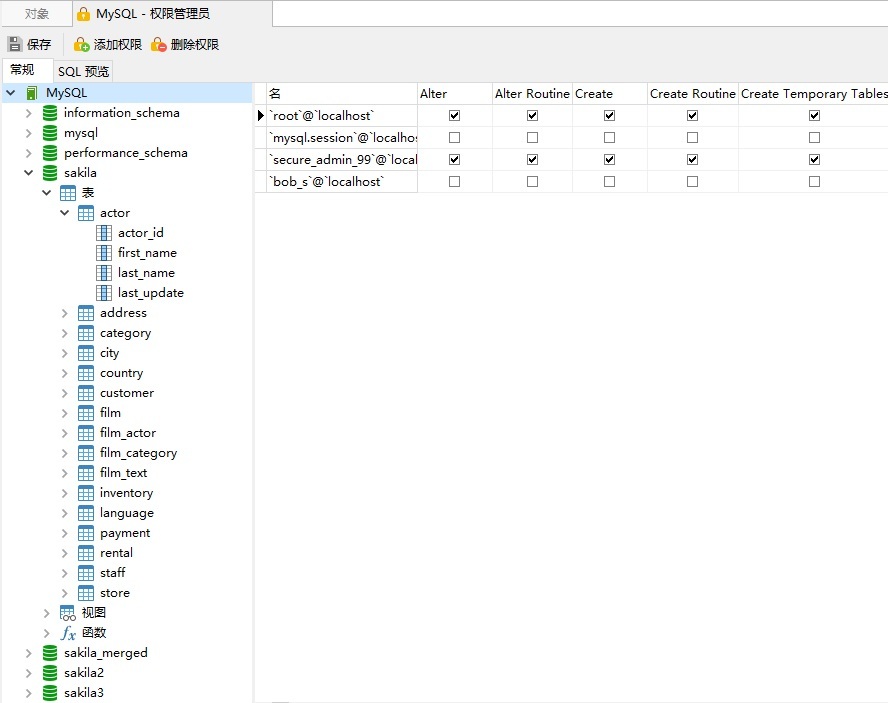Viewport: 888px width, 703px height.
Task: Click the last_name column icon
Action: tap(104, 273)
